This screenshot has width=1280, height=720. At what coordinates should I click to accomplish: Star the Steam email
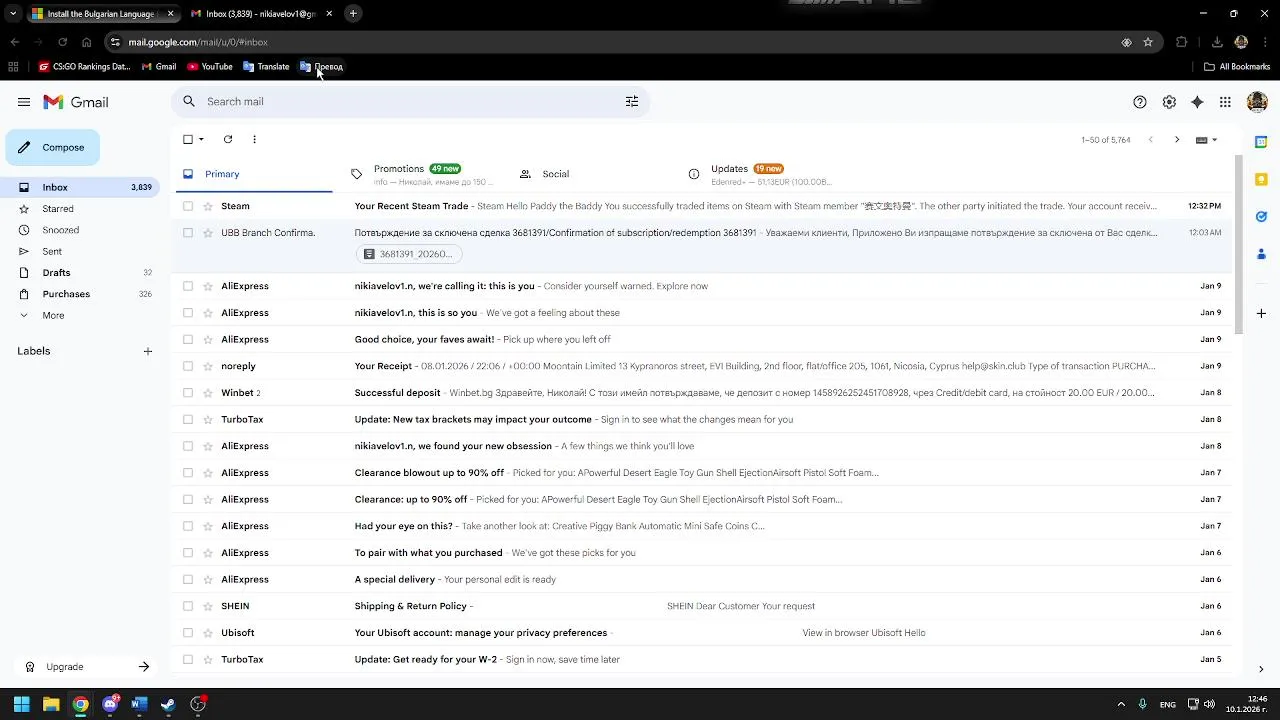[x=208, y=206]
